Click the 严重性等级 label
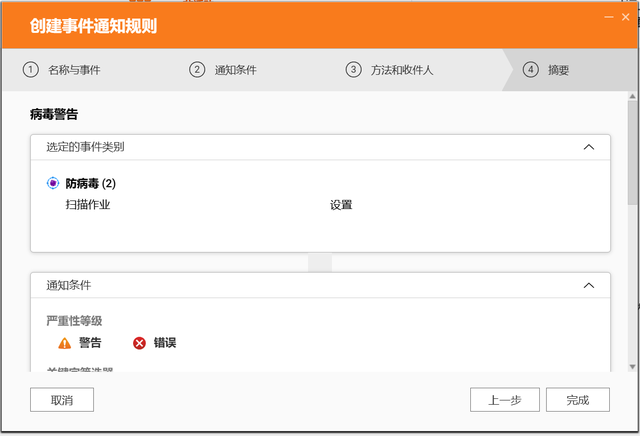640x436 pixels. click(x=74, y=321)
